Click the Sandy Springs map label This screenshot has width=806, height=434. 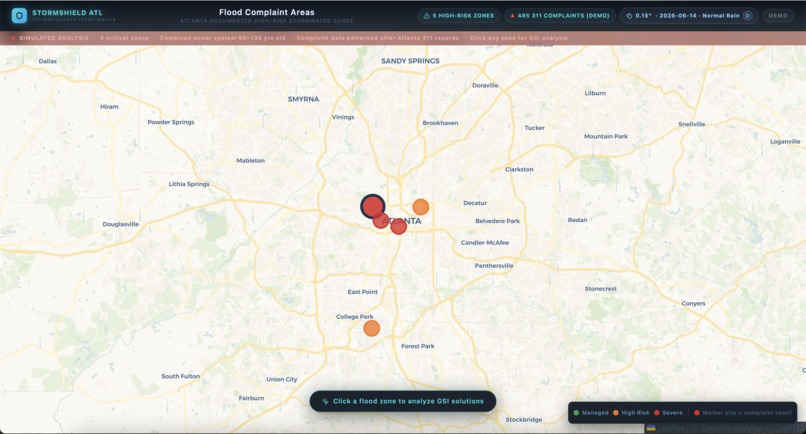tap(410, 61)
